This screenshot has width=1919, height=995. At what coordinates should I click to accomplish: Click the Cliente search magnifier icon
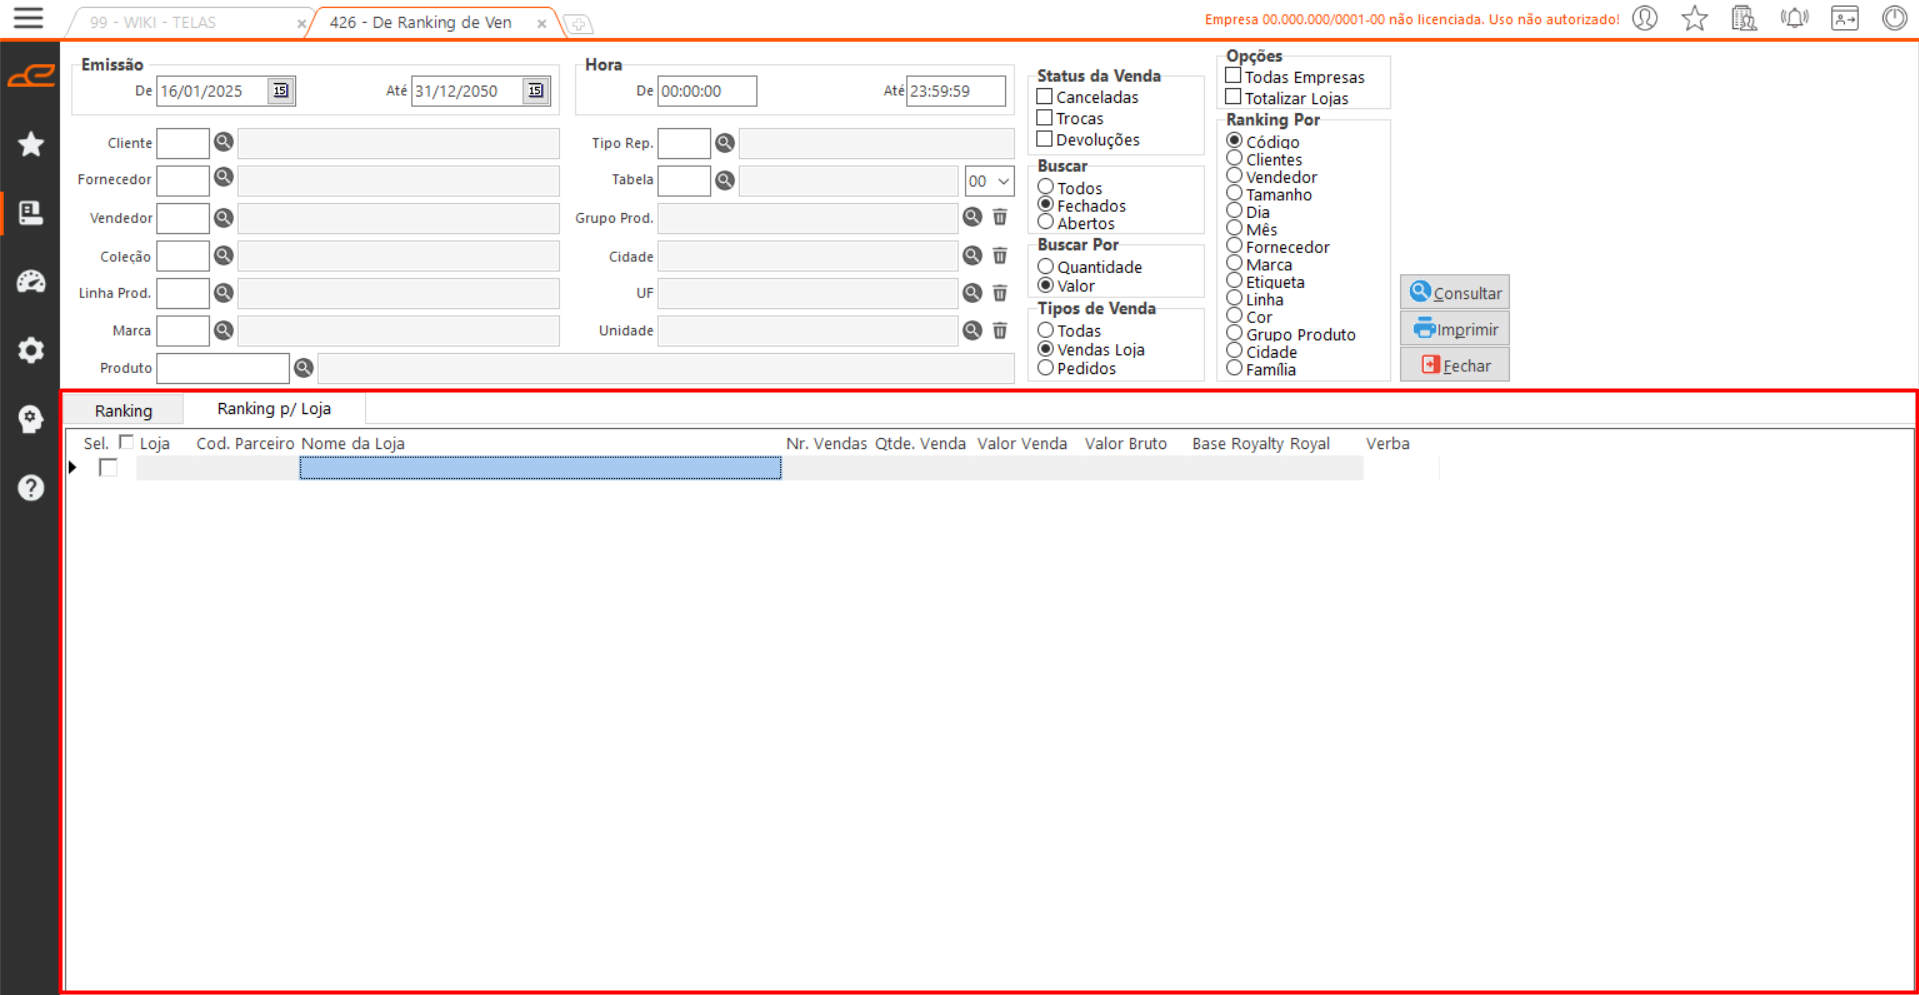(x=223, y=143)
